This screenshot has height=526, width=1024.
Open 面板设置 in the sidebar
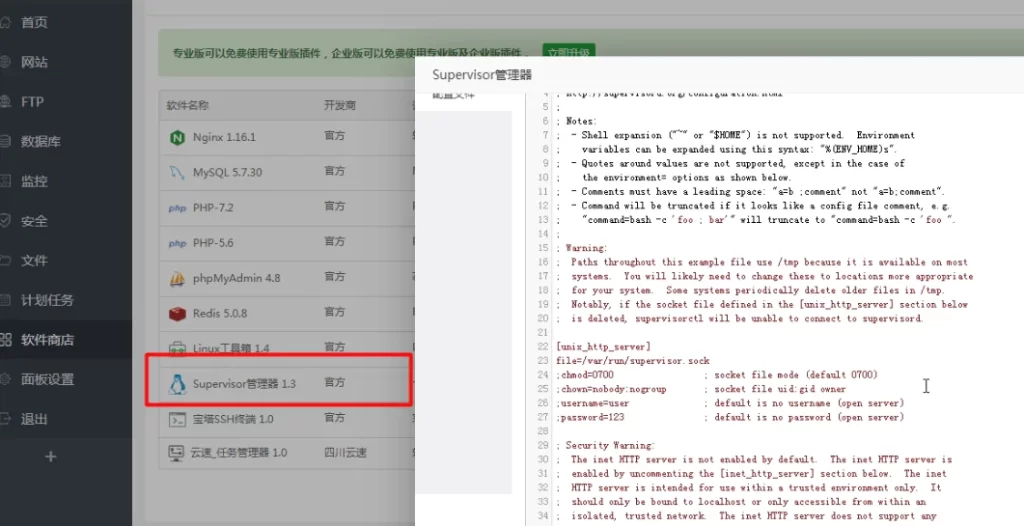coord(47,380)
